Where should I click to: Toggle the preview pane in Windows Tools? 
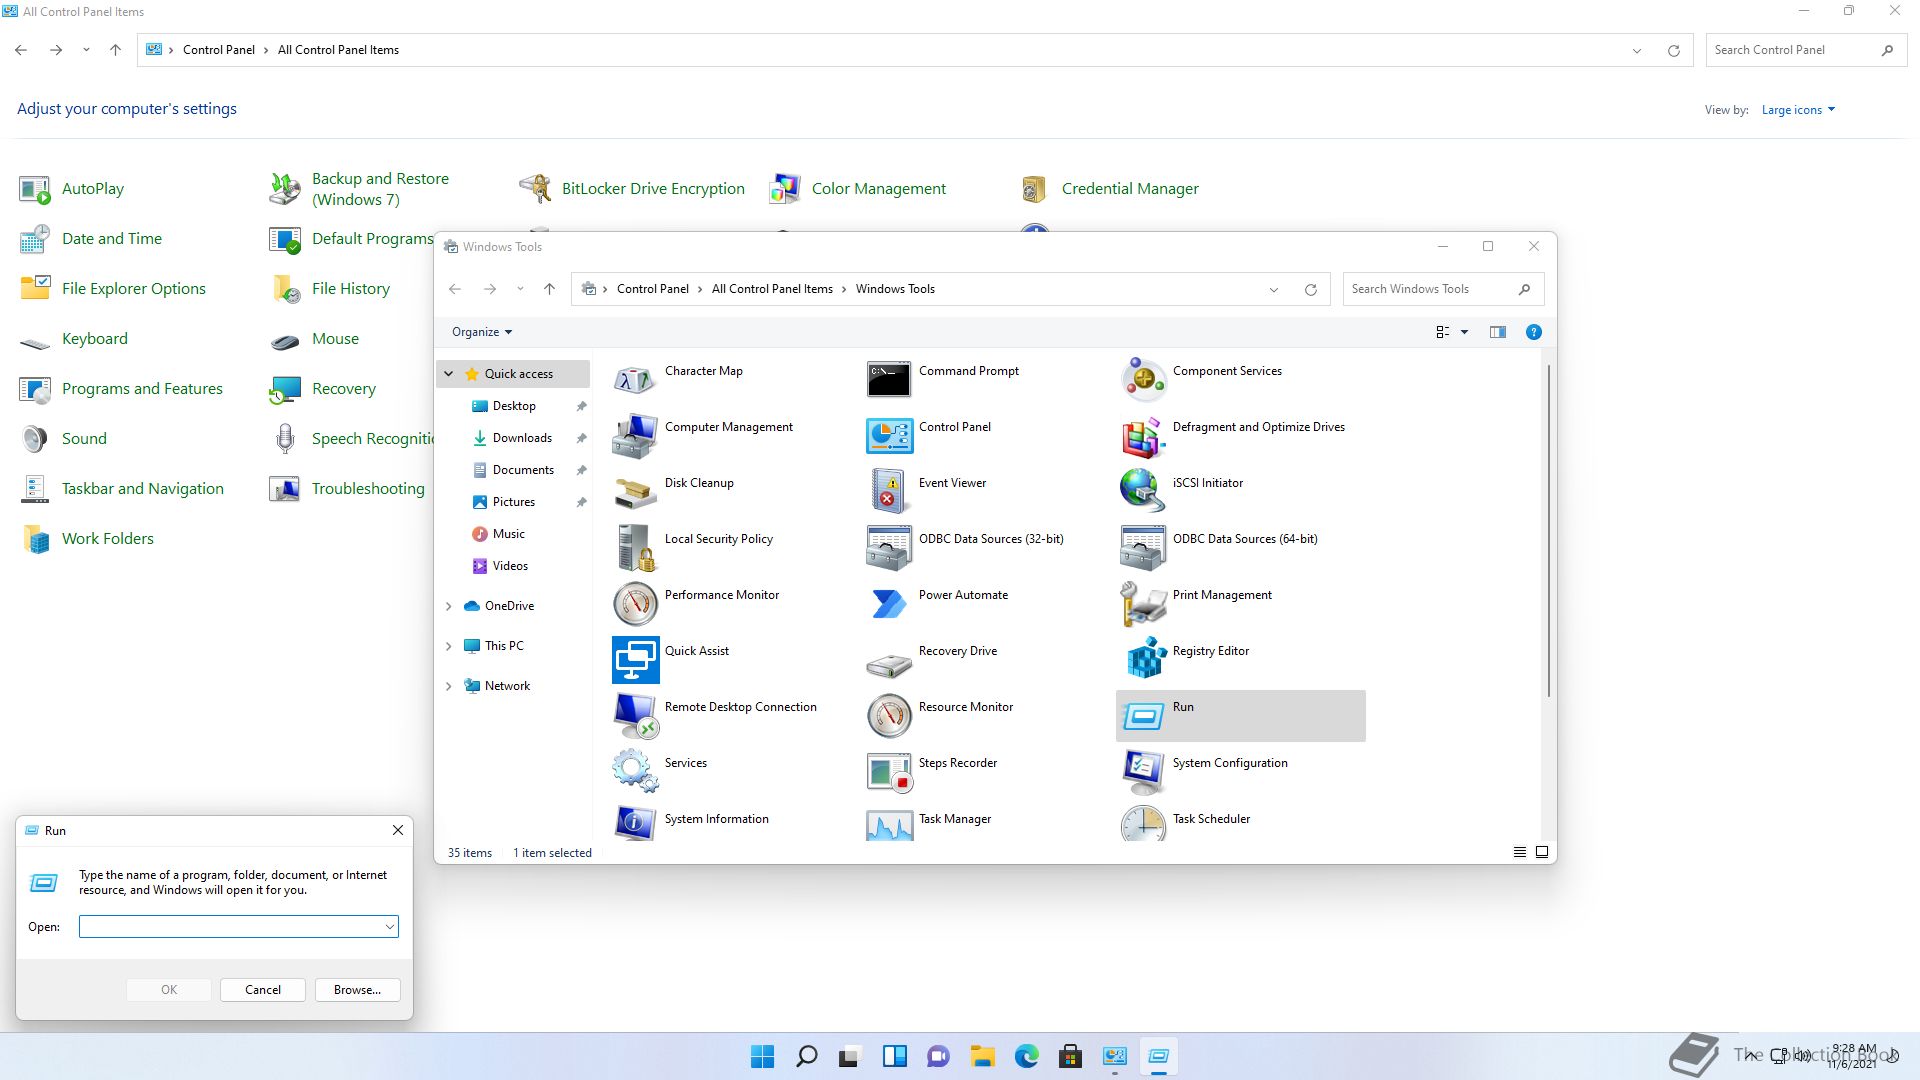tap(1497, 332)
